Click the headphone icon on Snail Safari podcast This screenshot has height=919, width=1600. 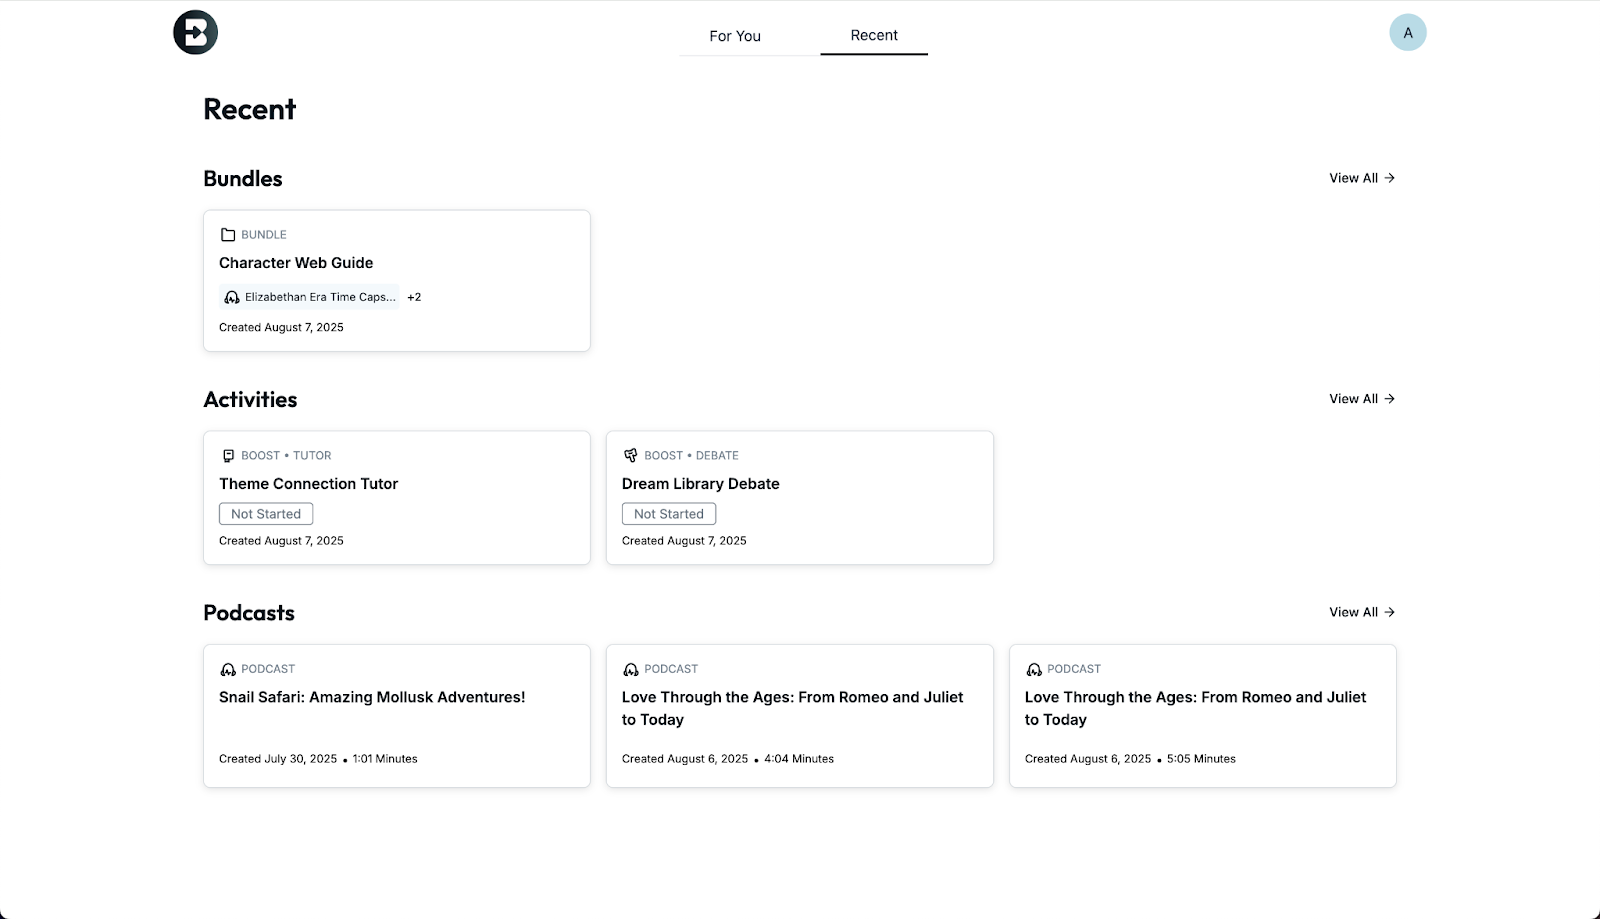(x=228, y=670)
